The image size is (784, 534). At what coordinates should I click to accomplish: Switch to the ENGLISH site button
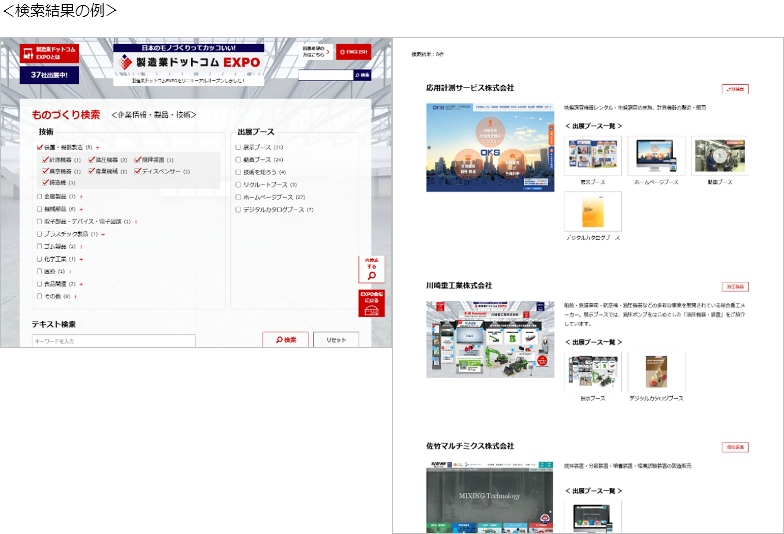coord(354,52)
